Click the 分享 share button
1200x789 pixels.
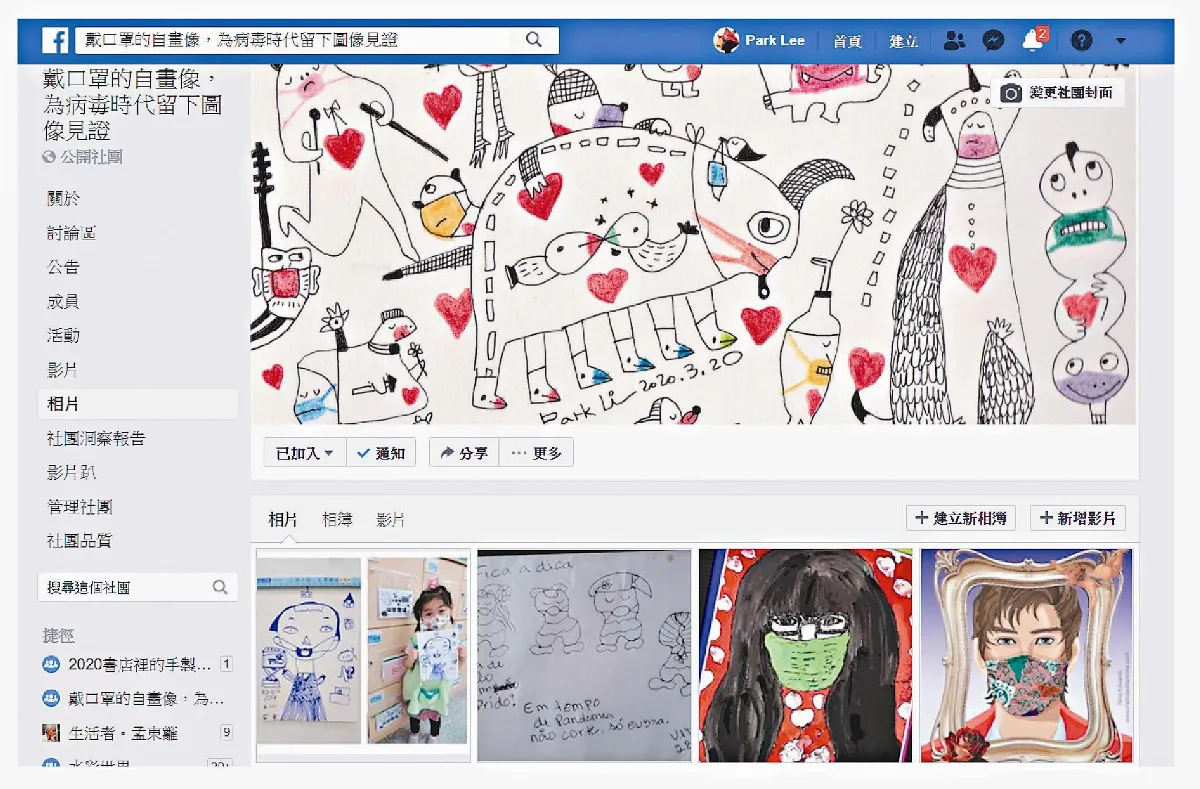(464, 453)
